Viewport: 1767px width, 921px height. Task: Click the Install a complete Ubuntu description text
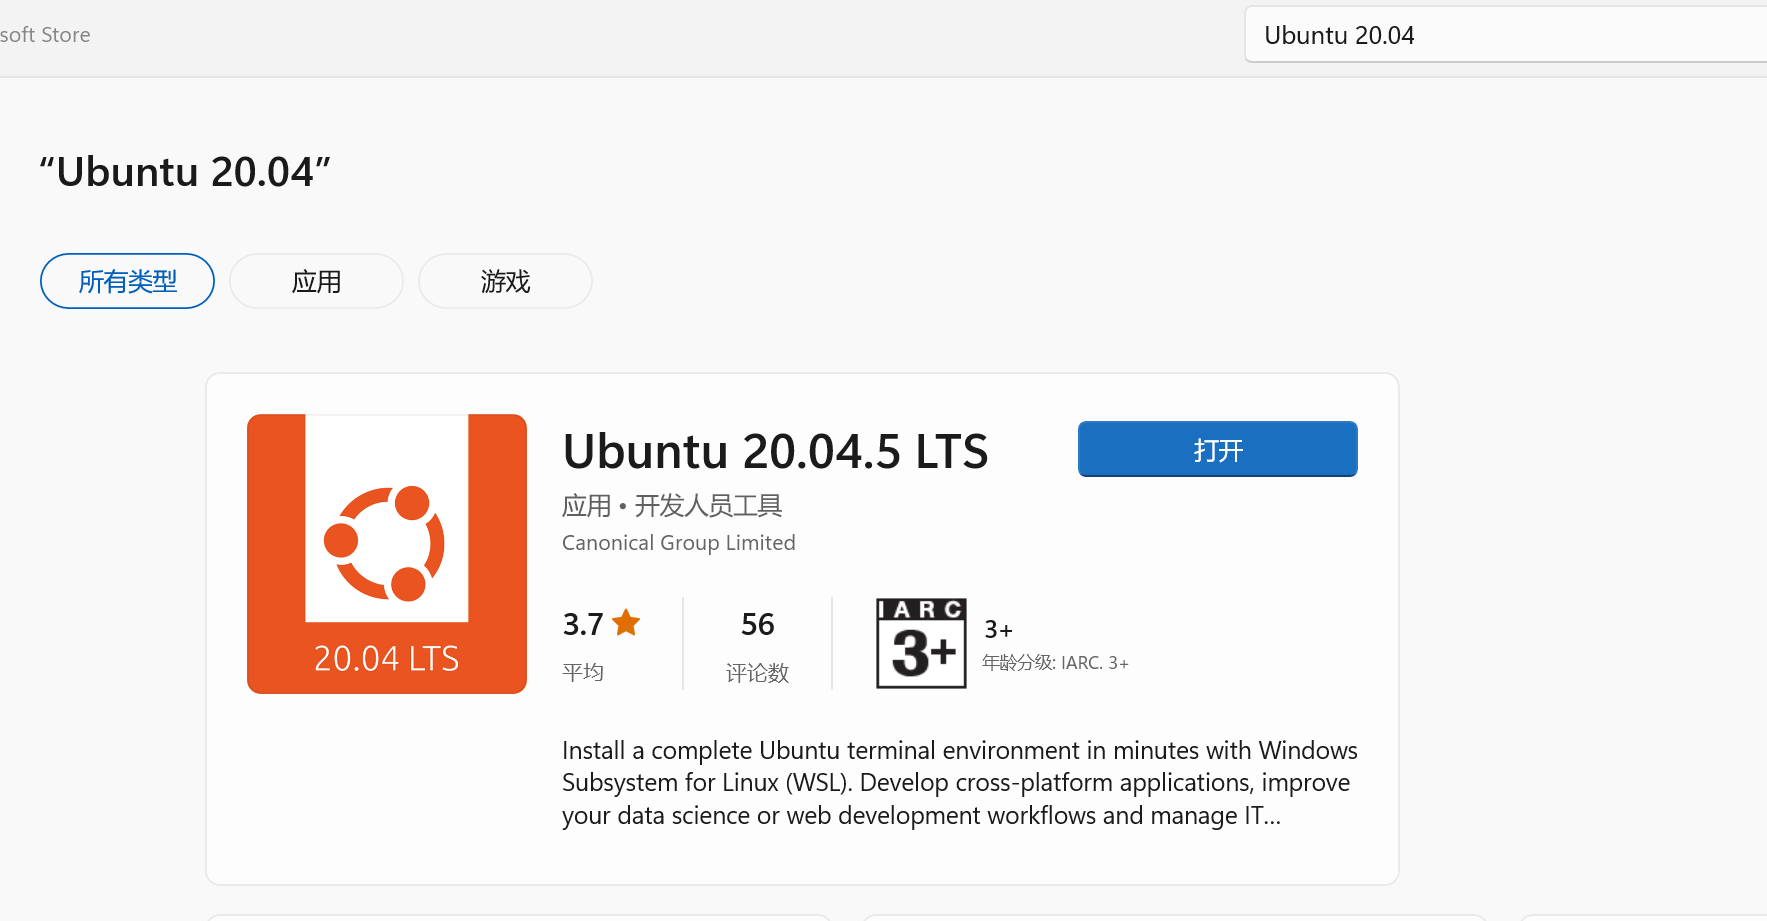click(959, 783)
